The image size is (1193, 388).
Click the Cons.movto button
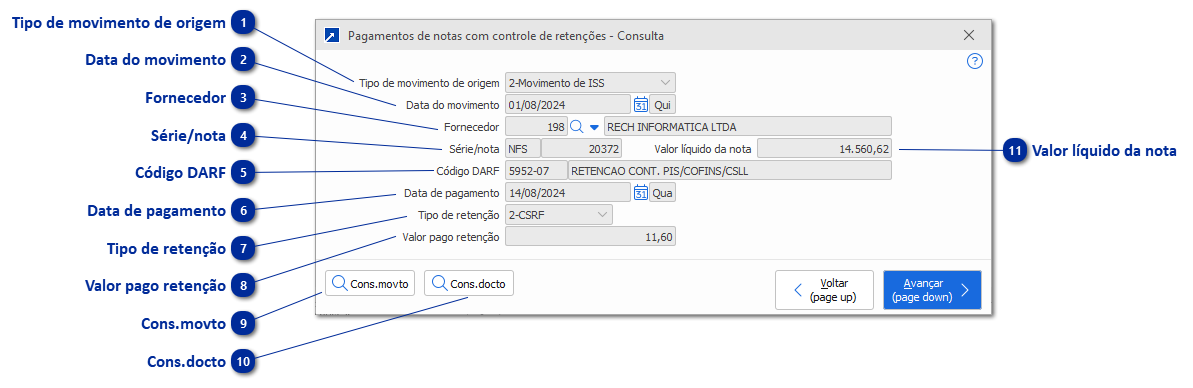[371, 284]
